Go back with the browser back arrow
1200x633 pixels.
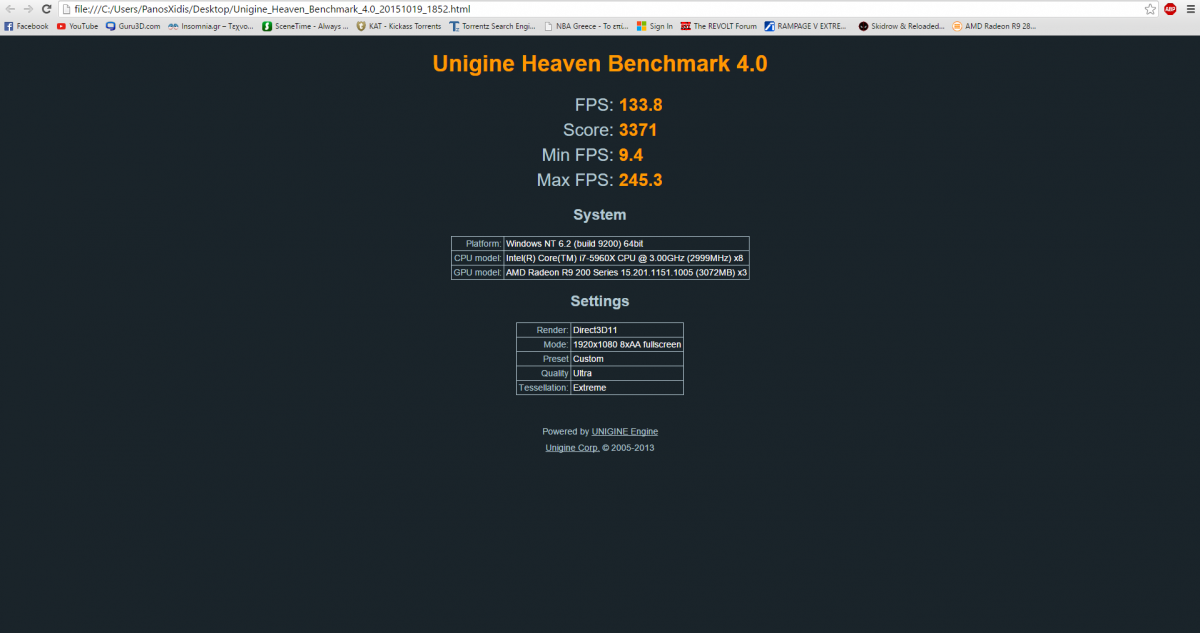click(10, 8)
